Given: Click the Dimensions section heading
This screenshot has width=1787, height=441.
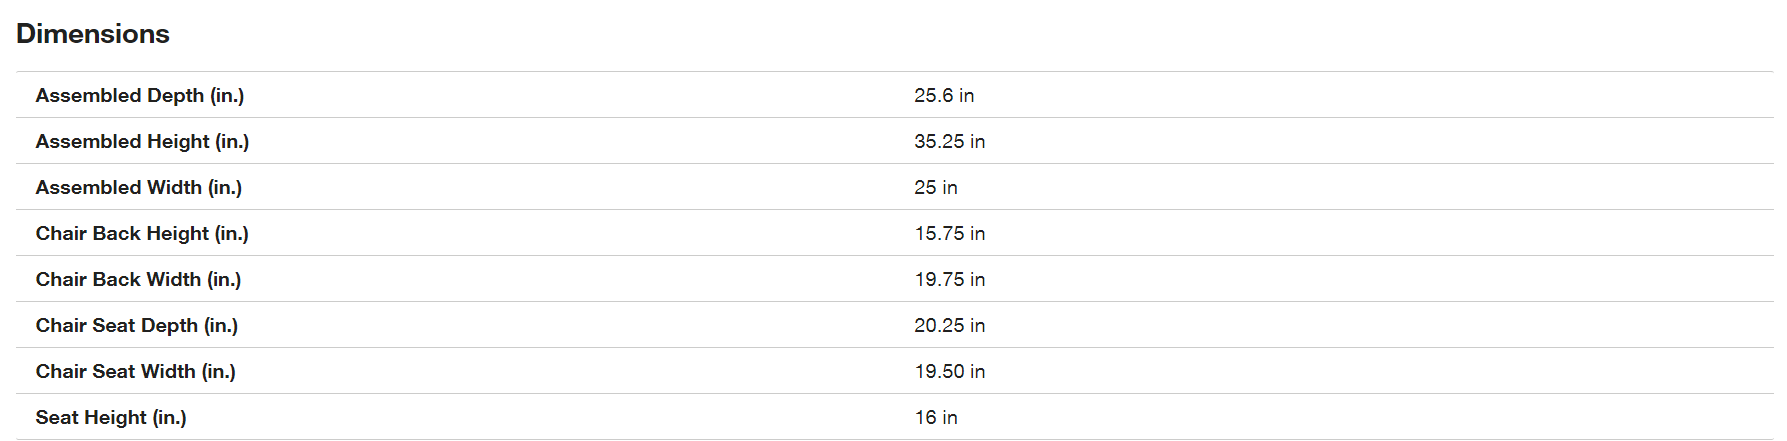Looking at the screenshot, I should [x=93, y=34].
